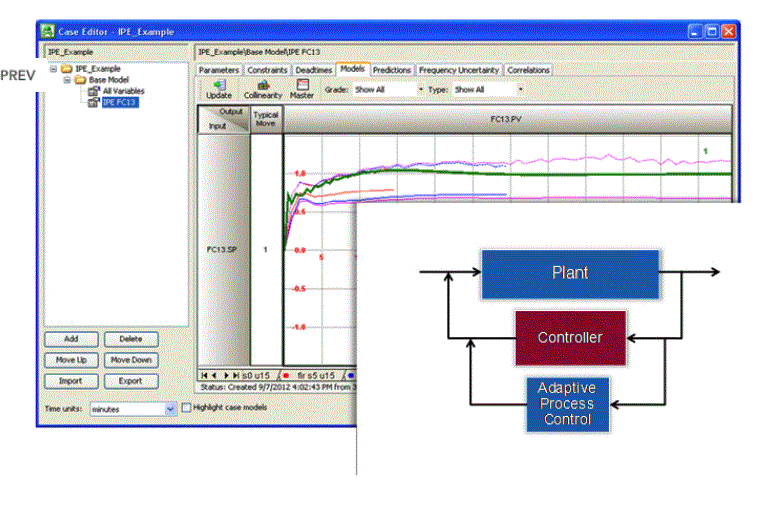Click the IPE FC13 case icon
Viewport: 769px width, 515px height.
coord(94,102)
